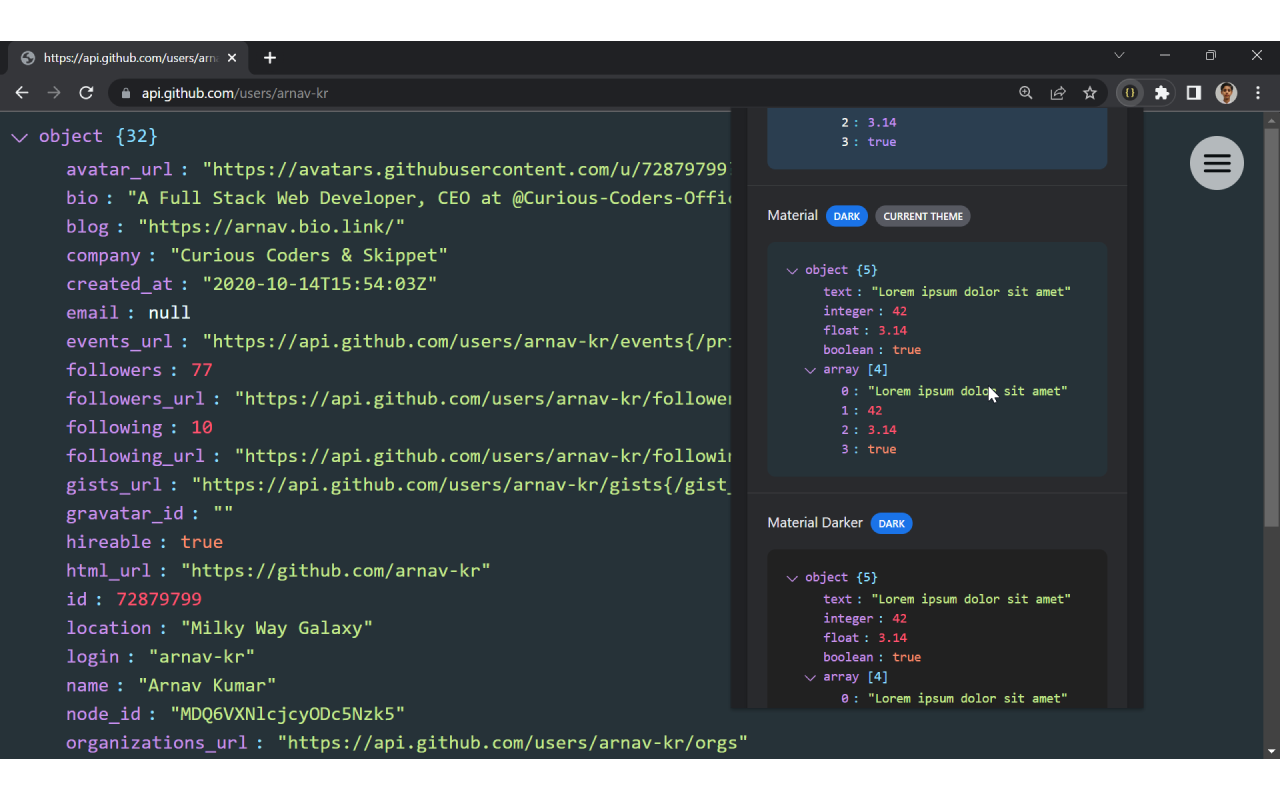1280x800 pixels.
Task: Select CURRENT THEME badge next to Material
Action: pyautogui.click(x=922, y=216)
